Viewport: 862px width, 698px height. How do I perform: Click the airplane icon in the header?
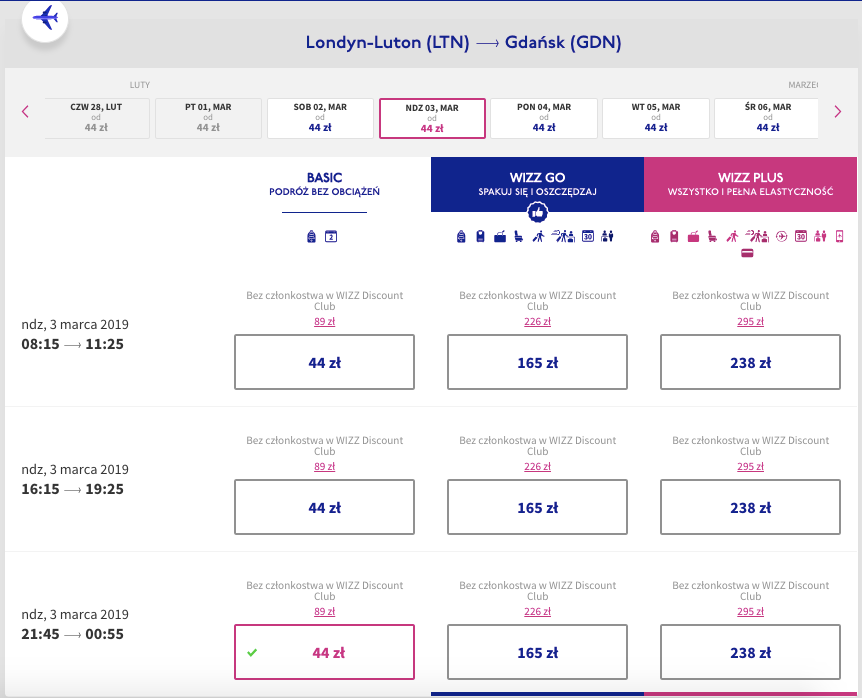click(x=45, y=18)
